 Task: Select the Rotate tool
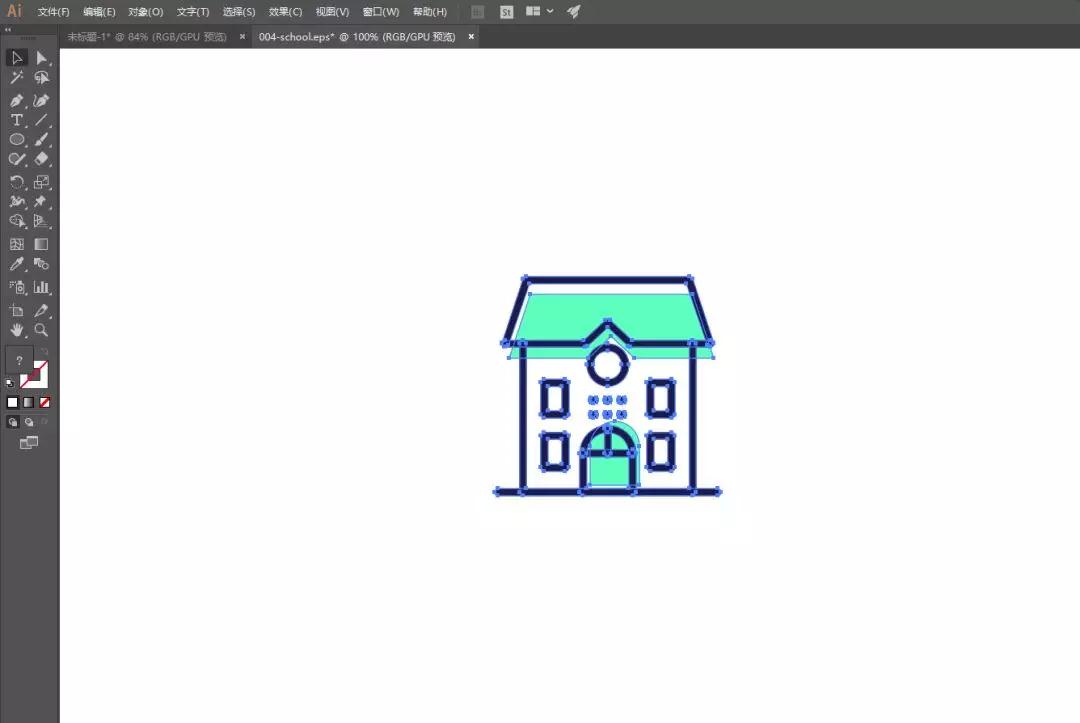coord(17,182)
